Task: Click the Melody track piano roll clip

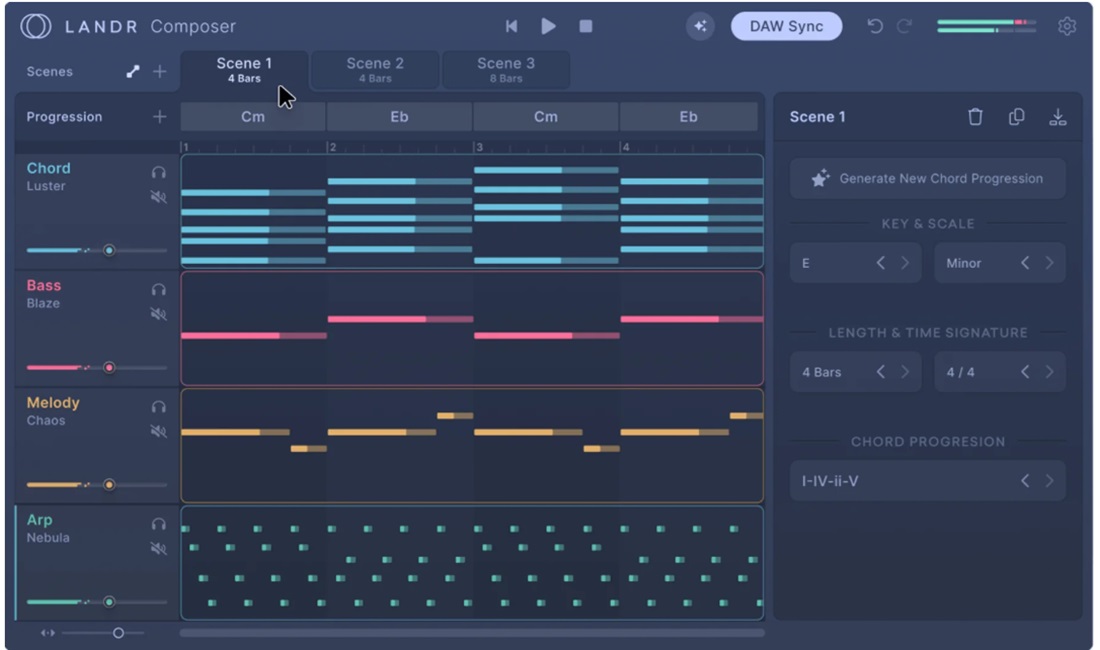Action: click(x=472, y=445)
